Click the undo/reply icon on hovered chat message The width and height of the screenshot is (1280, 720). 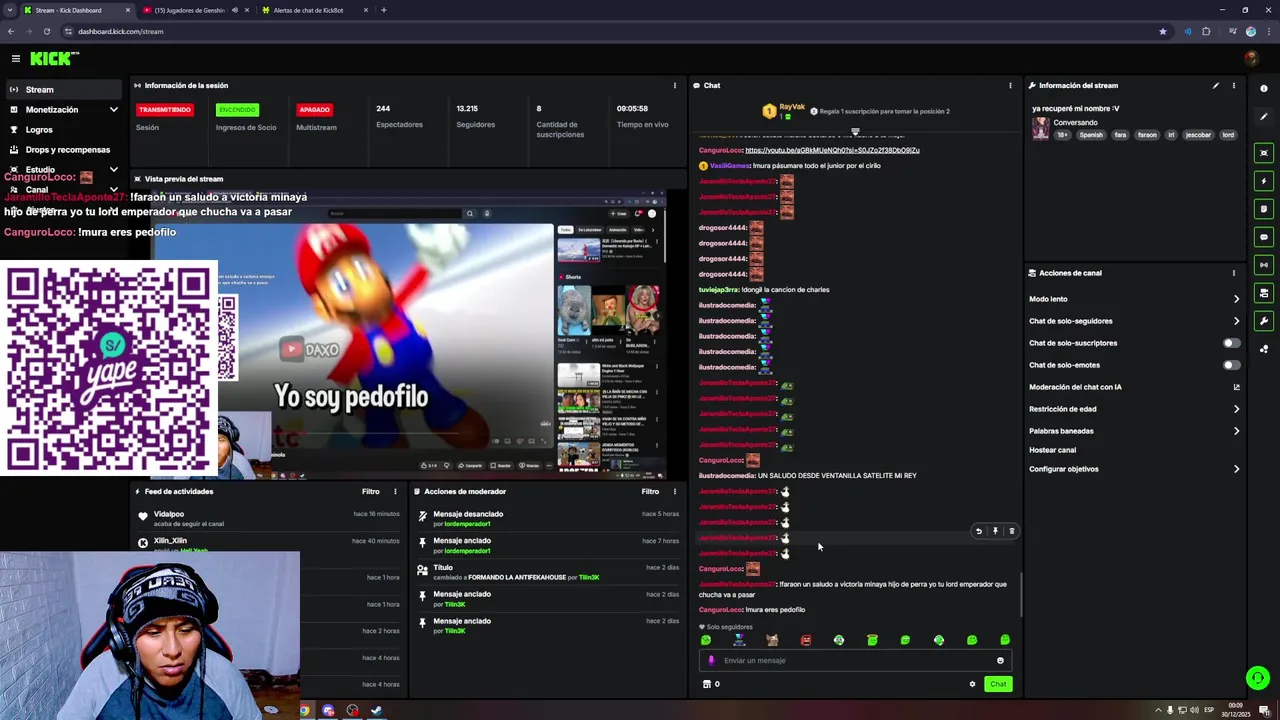point(979,532)
